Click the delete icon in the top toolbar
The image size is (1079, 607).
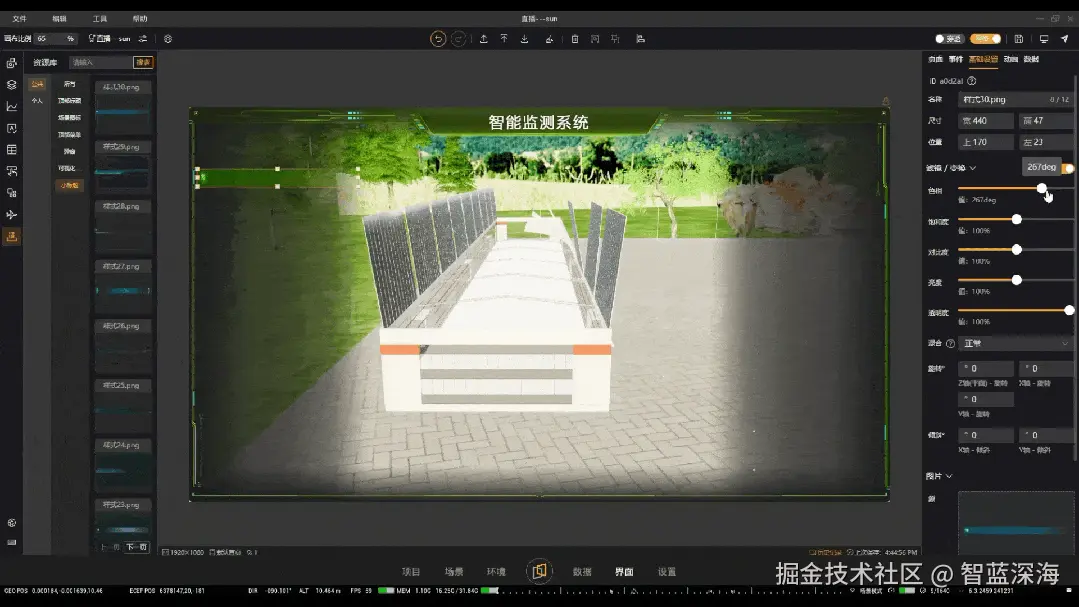point(575,38)
